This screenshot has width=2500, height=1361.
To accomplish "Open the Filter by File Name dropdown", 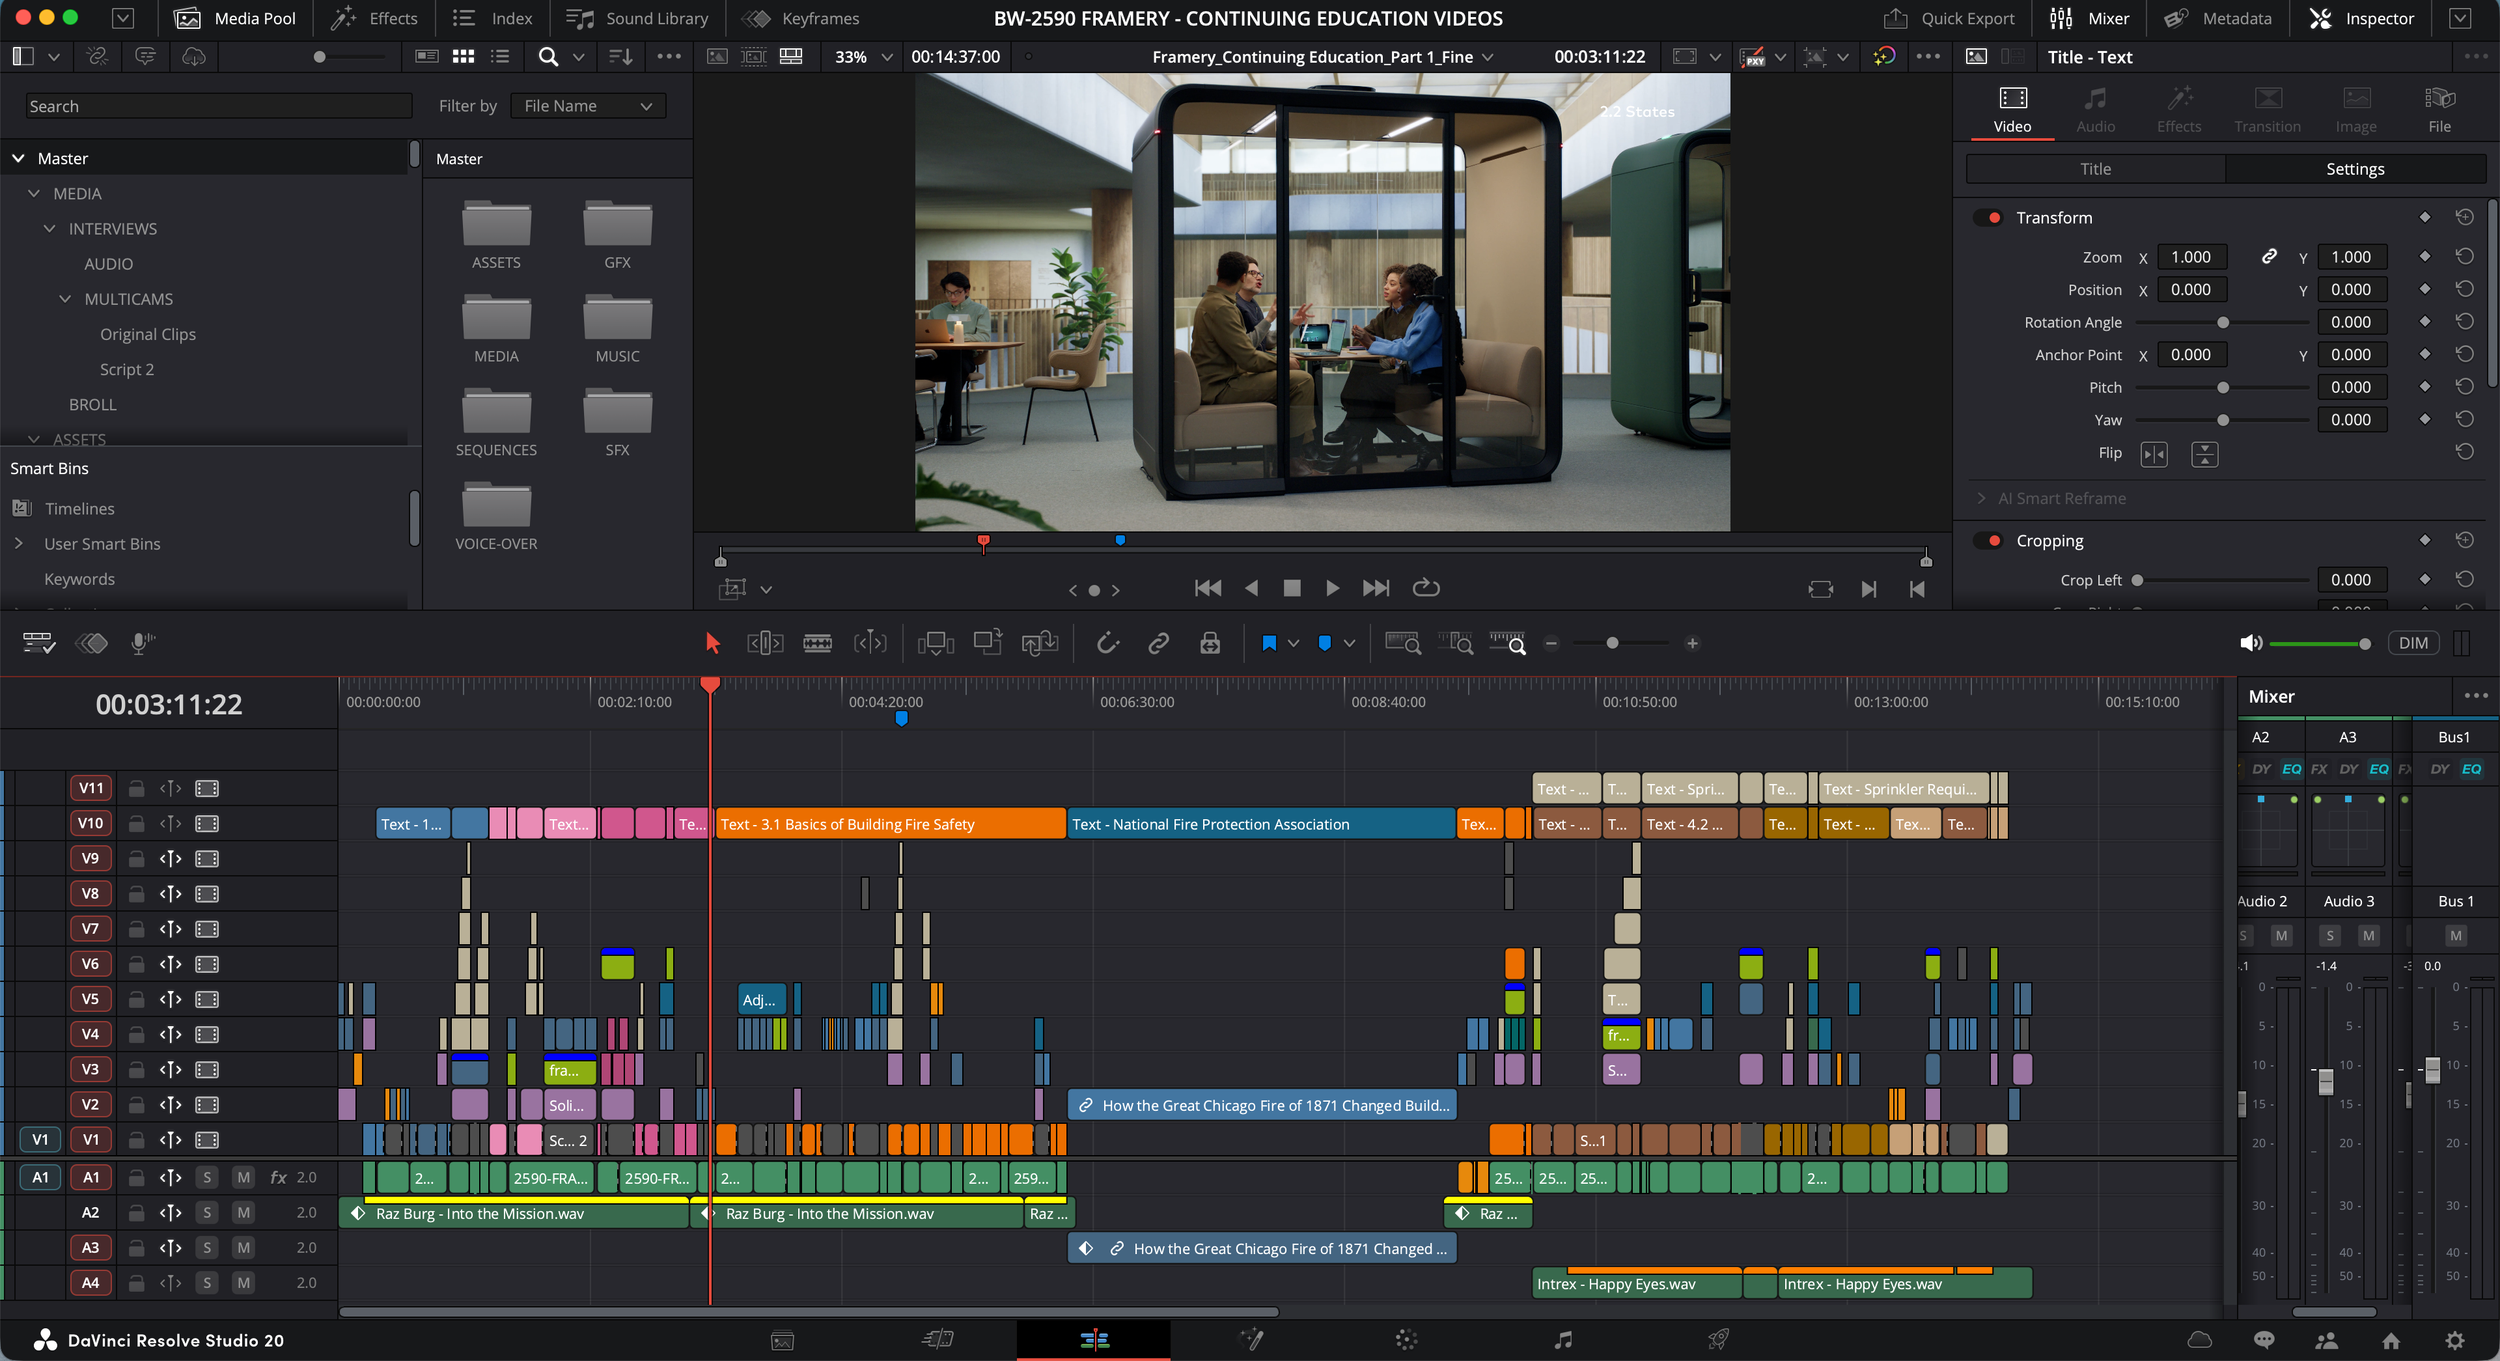I will tap(588, 106).
